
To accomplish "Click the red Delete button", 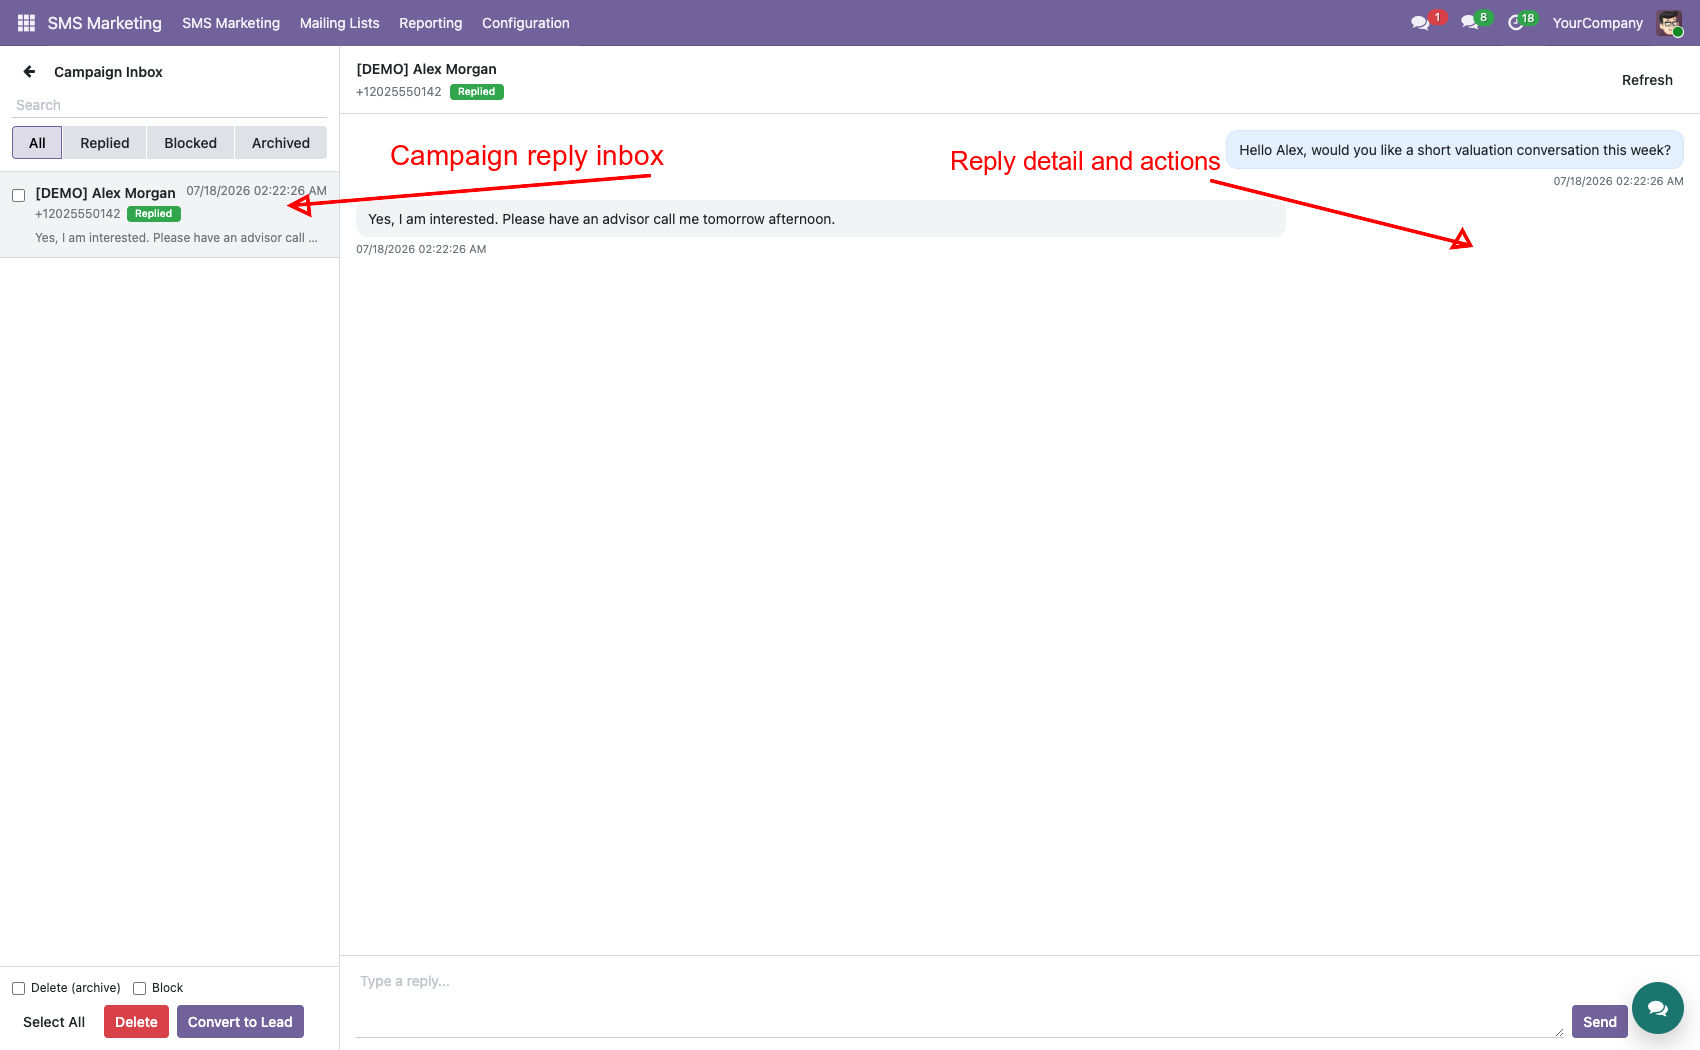I will [136, 1022].
